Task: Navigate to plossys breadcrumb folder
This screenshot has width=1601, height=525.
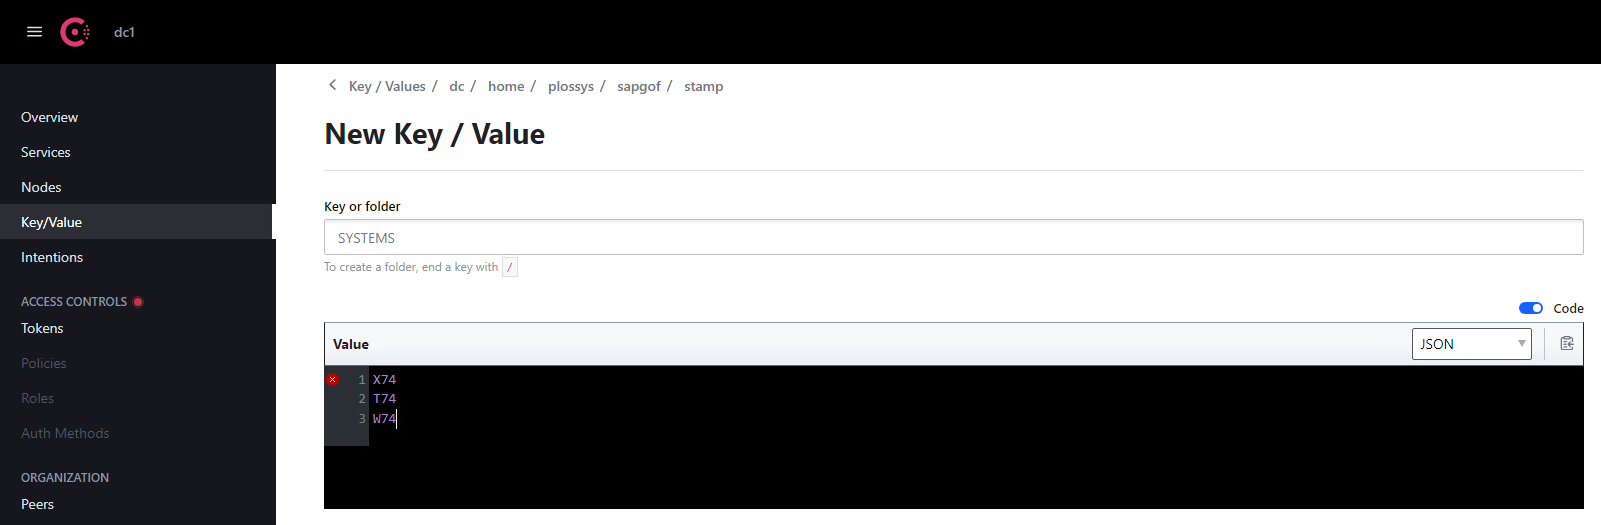Action: tap(571, 86)
